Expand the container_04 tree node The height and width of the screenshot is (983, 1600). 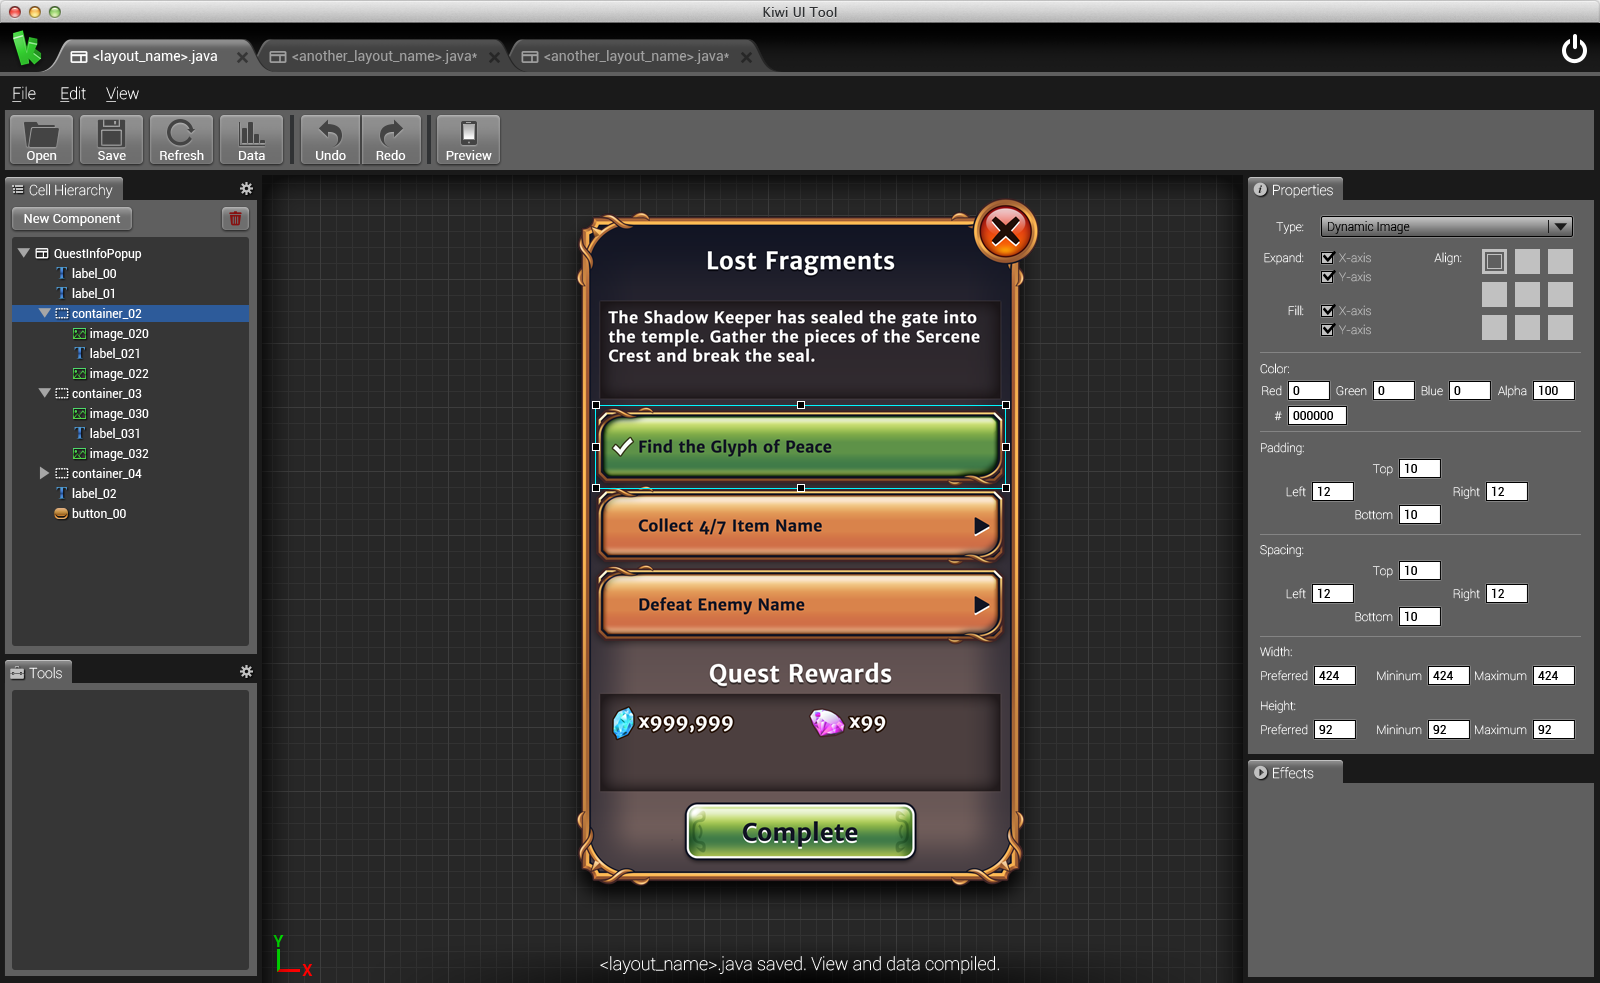click(x=44, y=473)
